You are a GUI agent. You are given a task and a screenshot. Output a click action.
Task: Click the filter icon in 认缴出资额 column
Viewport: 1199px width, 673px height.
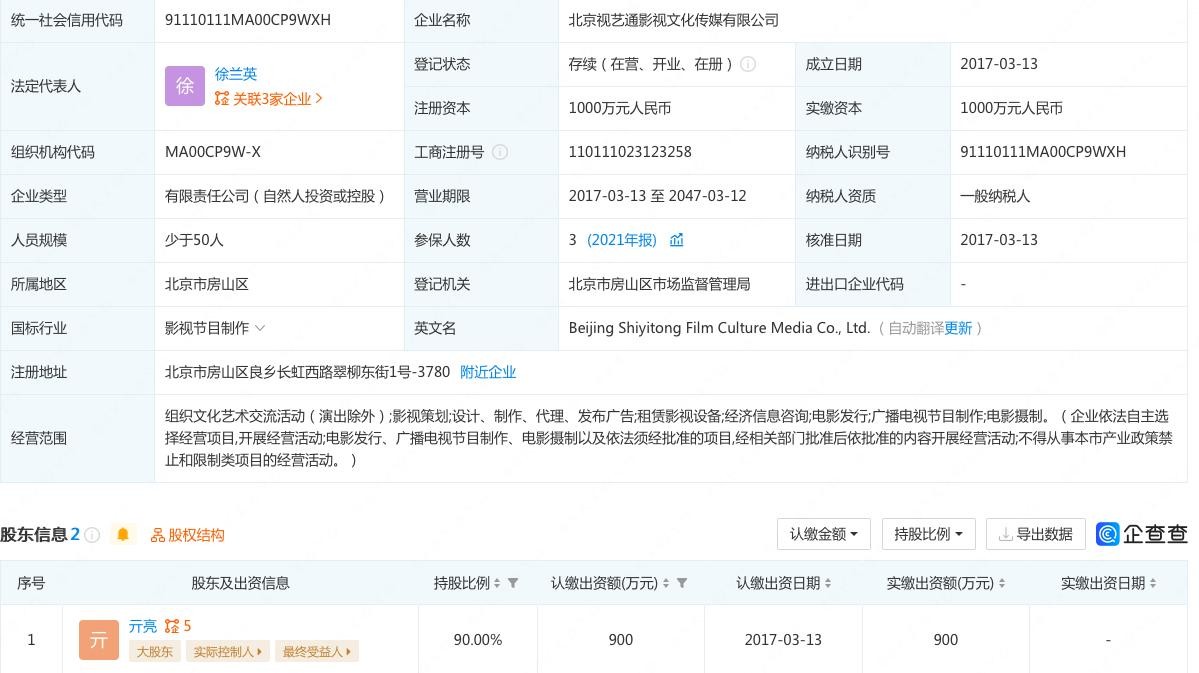pyautogui.click(x=682, y=583)
